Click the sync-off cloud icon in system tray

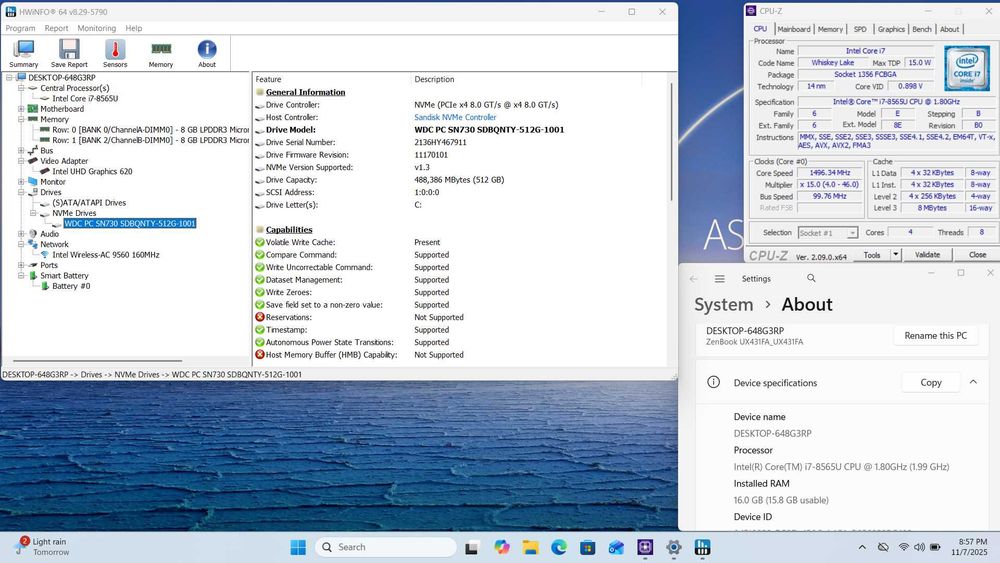(x=883, y=547)
